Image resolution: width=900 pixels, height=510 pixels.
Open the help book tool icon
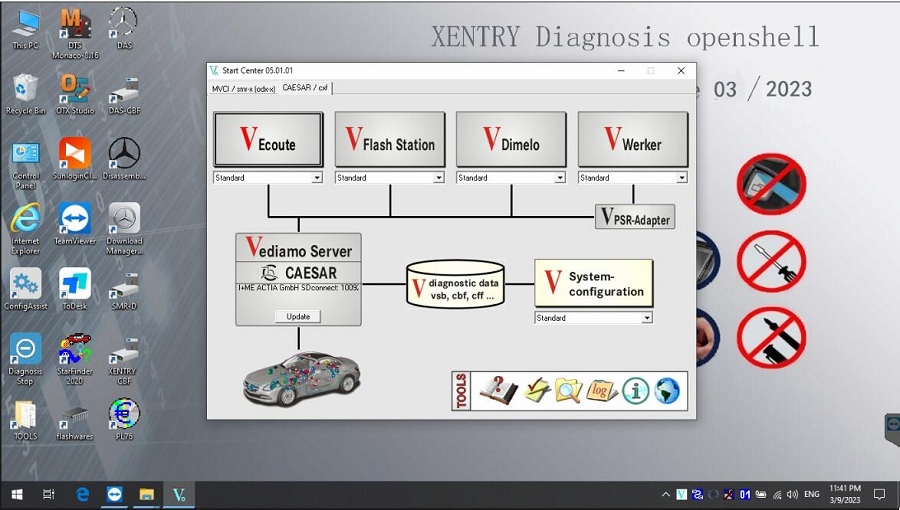click(x=498, y=391)
